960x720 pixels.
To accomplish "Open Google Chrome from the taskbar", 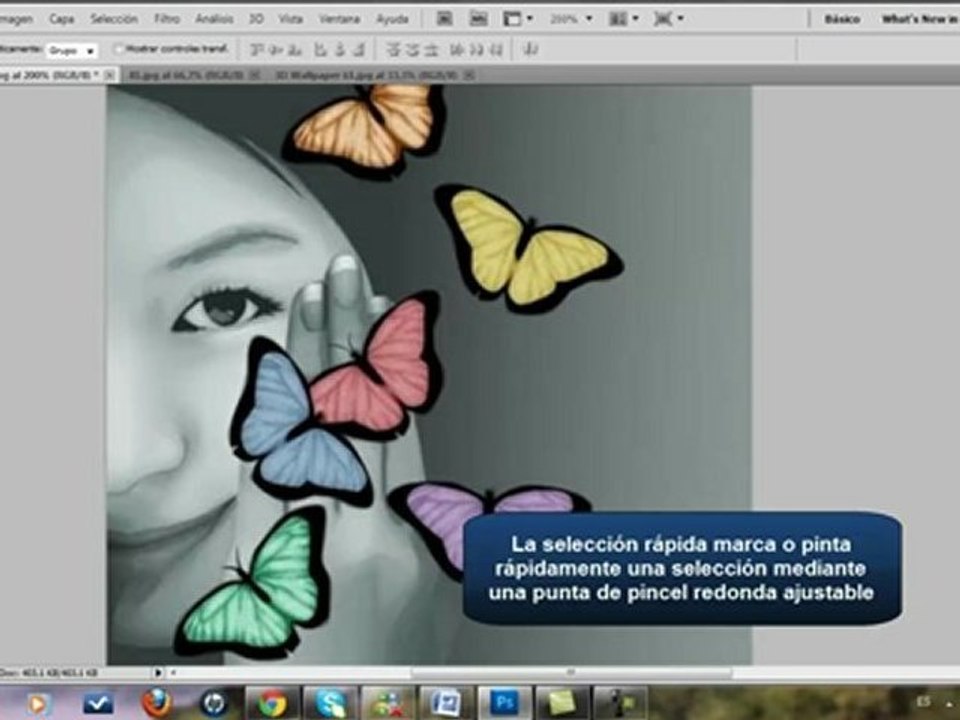I will pos(272,703).
